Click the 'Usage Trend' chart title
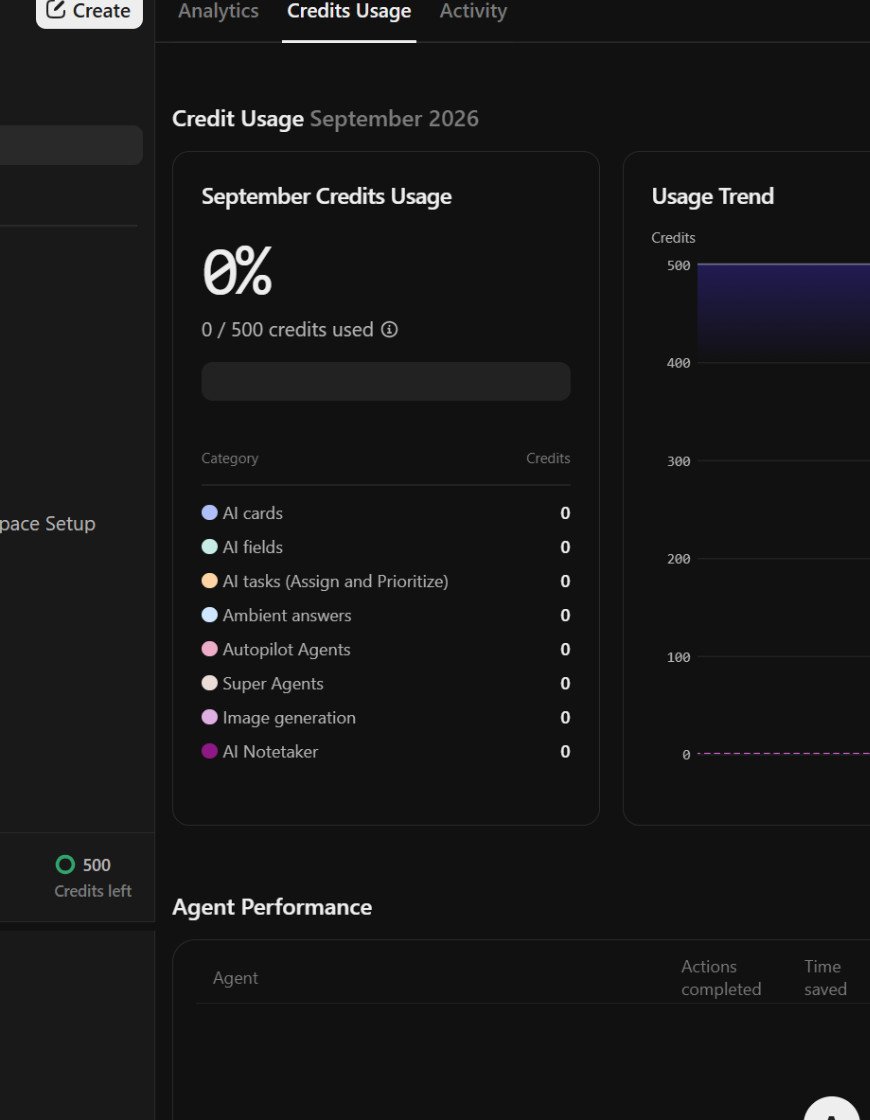The image size is (870, 1120). tap(712, 196)
